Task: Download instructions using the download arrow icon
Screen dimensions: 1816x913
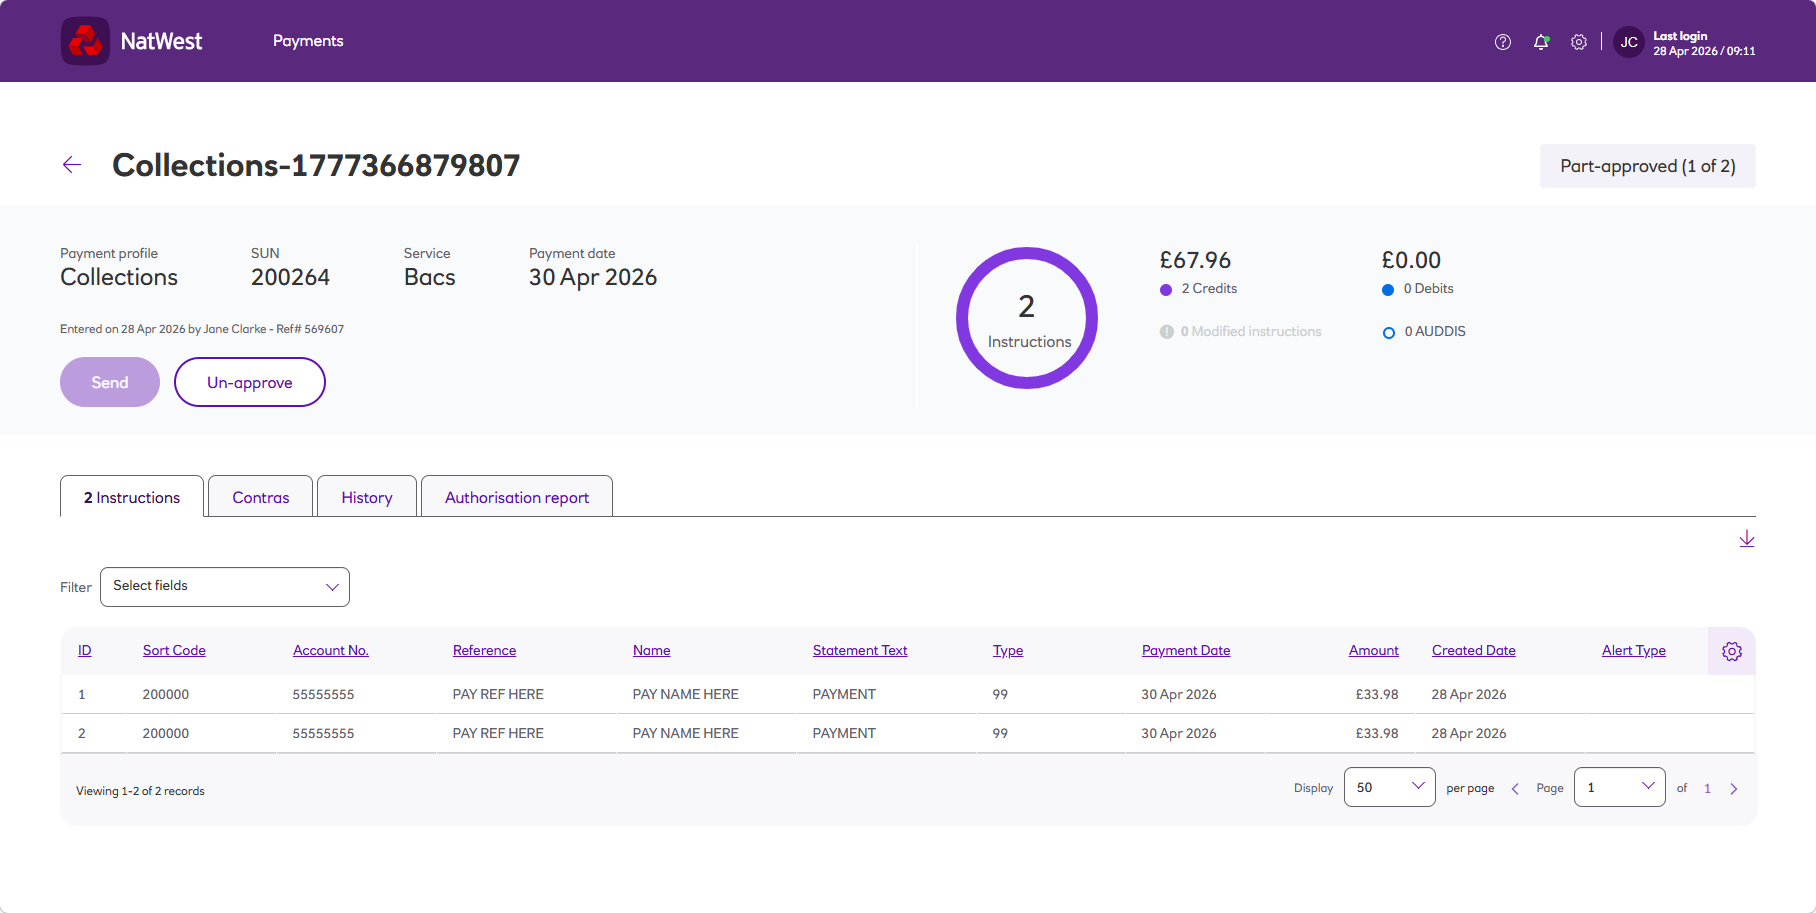Action: pyautogui.click(x=1747, y=539)
